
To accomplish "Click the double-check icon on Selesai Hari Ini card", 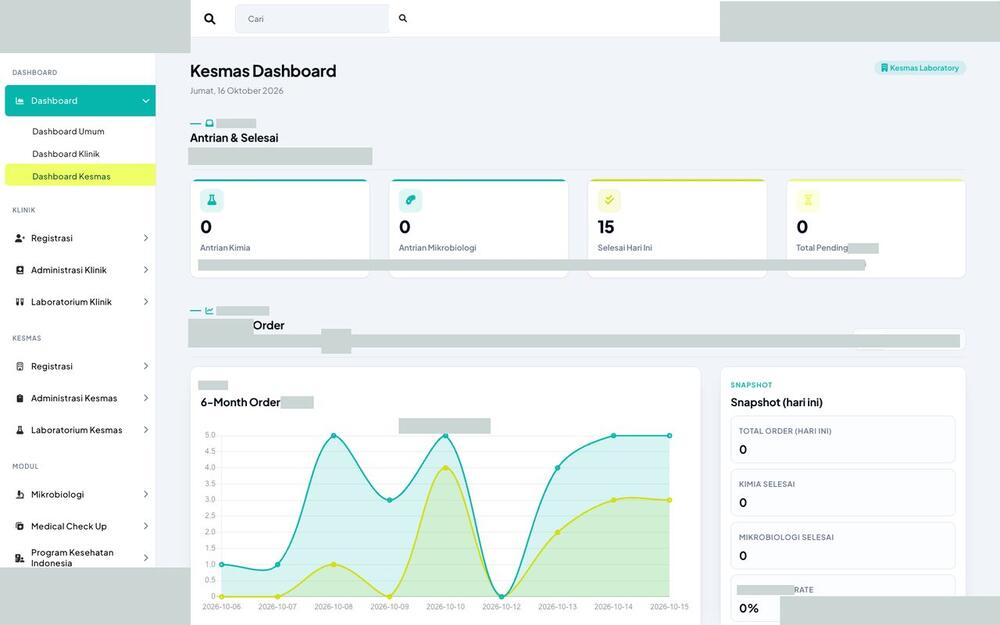I will click(609, 200).
